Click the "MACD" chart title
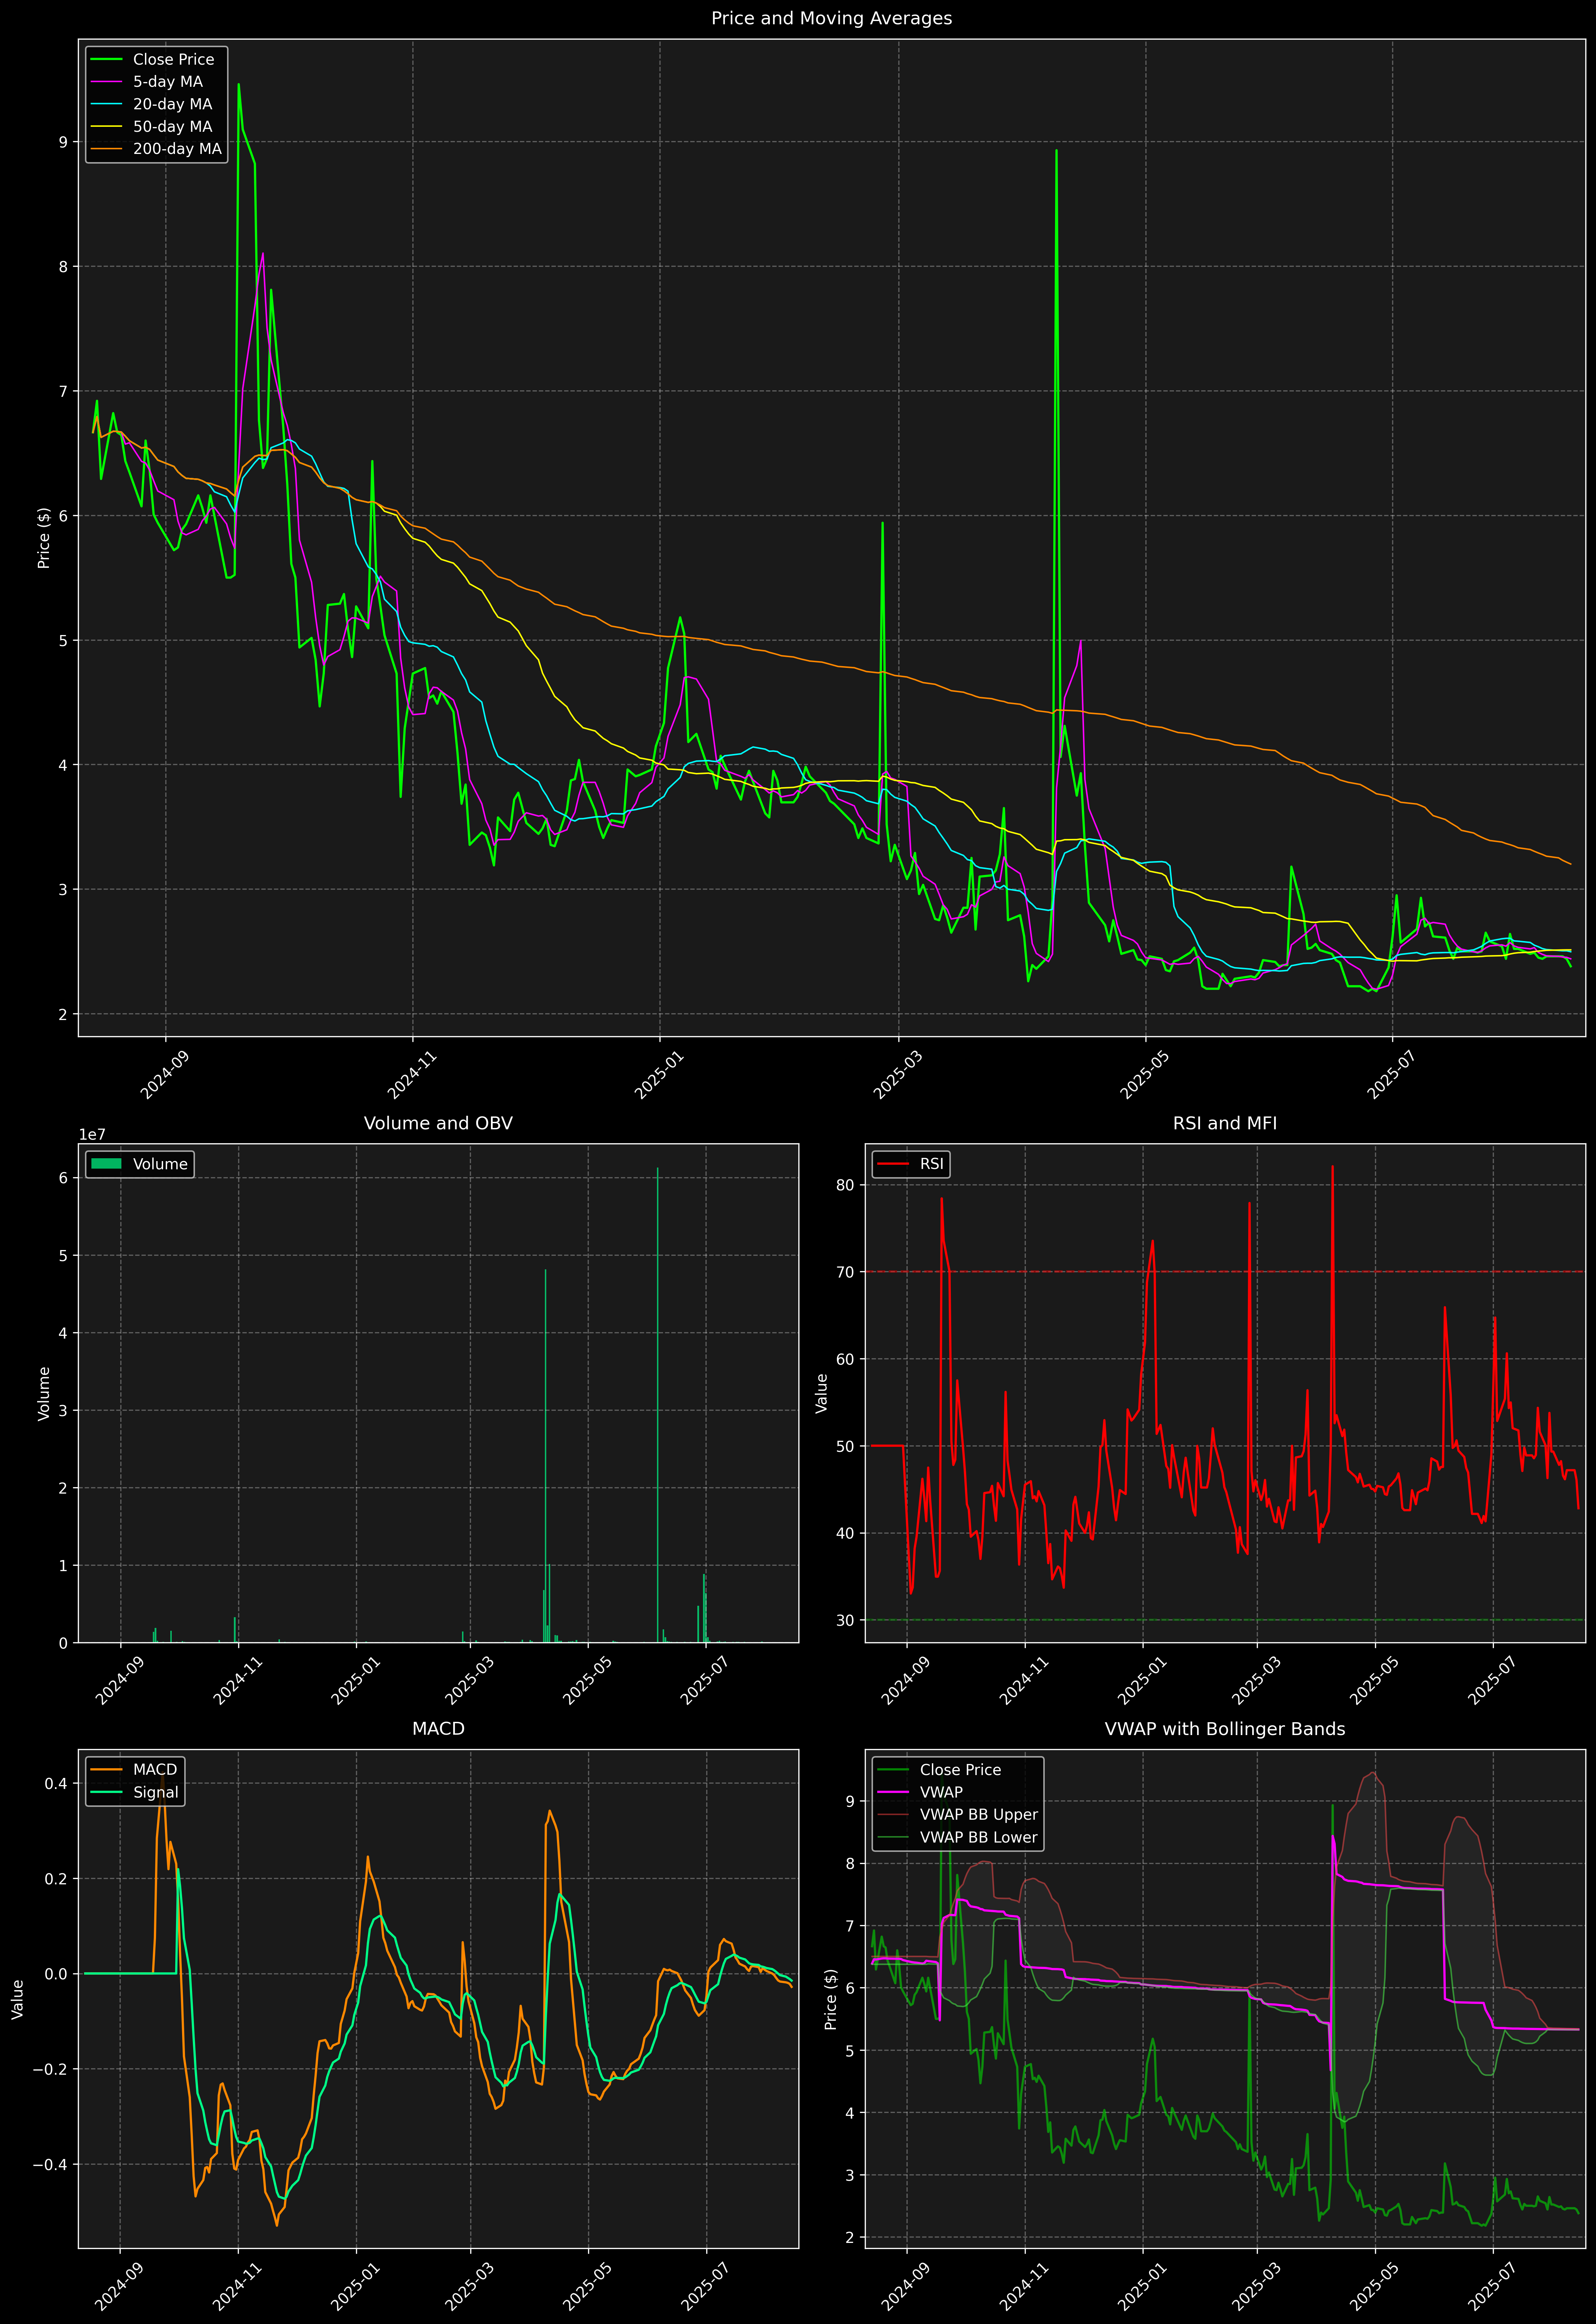This screenshot has height=2324, width=1596. pyautogui.click(x=438, y=1729)
